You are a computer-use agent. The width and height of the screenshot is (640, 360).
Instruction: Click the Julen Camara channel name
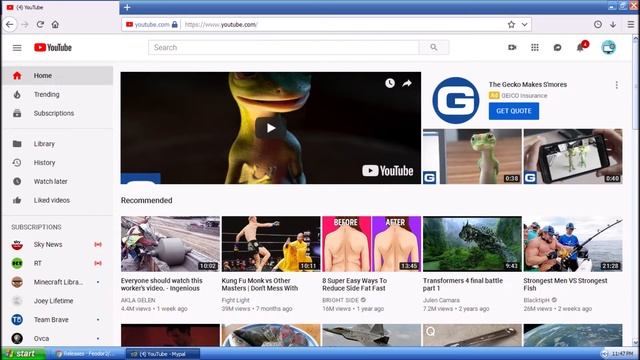coord(441,300)
